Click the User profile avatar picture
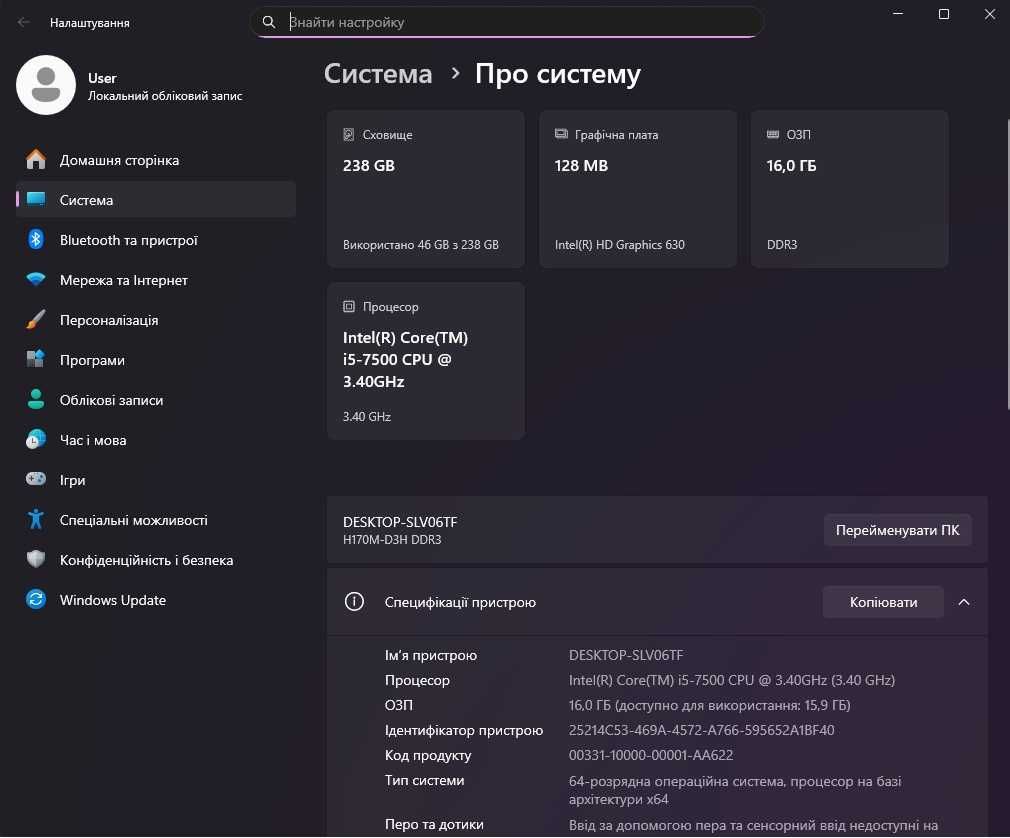 pyautogui.click(x=46, y=85)
